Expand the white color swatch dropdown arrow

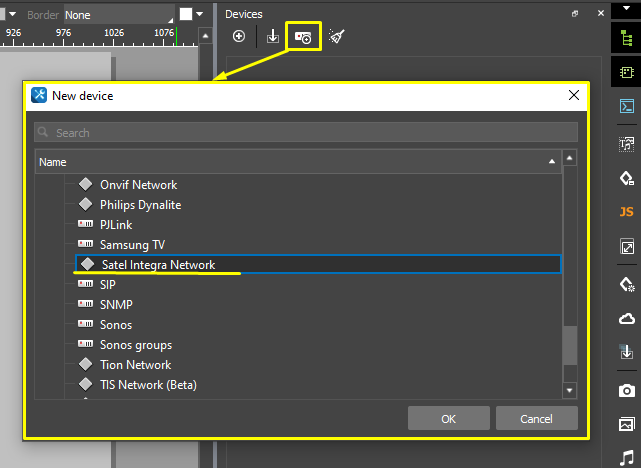pyautogui.click(x=200, y=15)
